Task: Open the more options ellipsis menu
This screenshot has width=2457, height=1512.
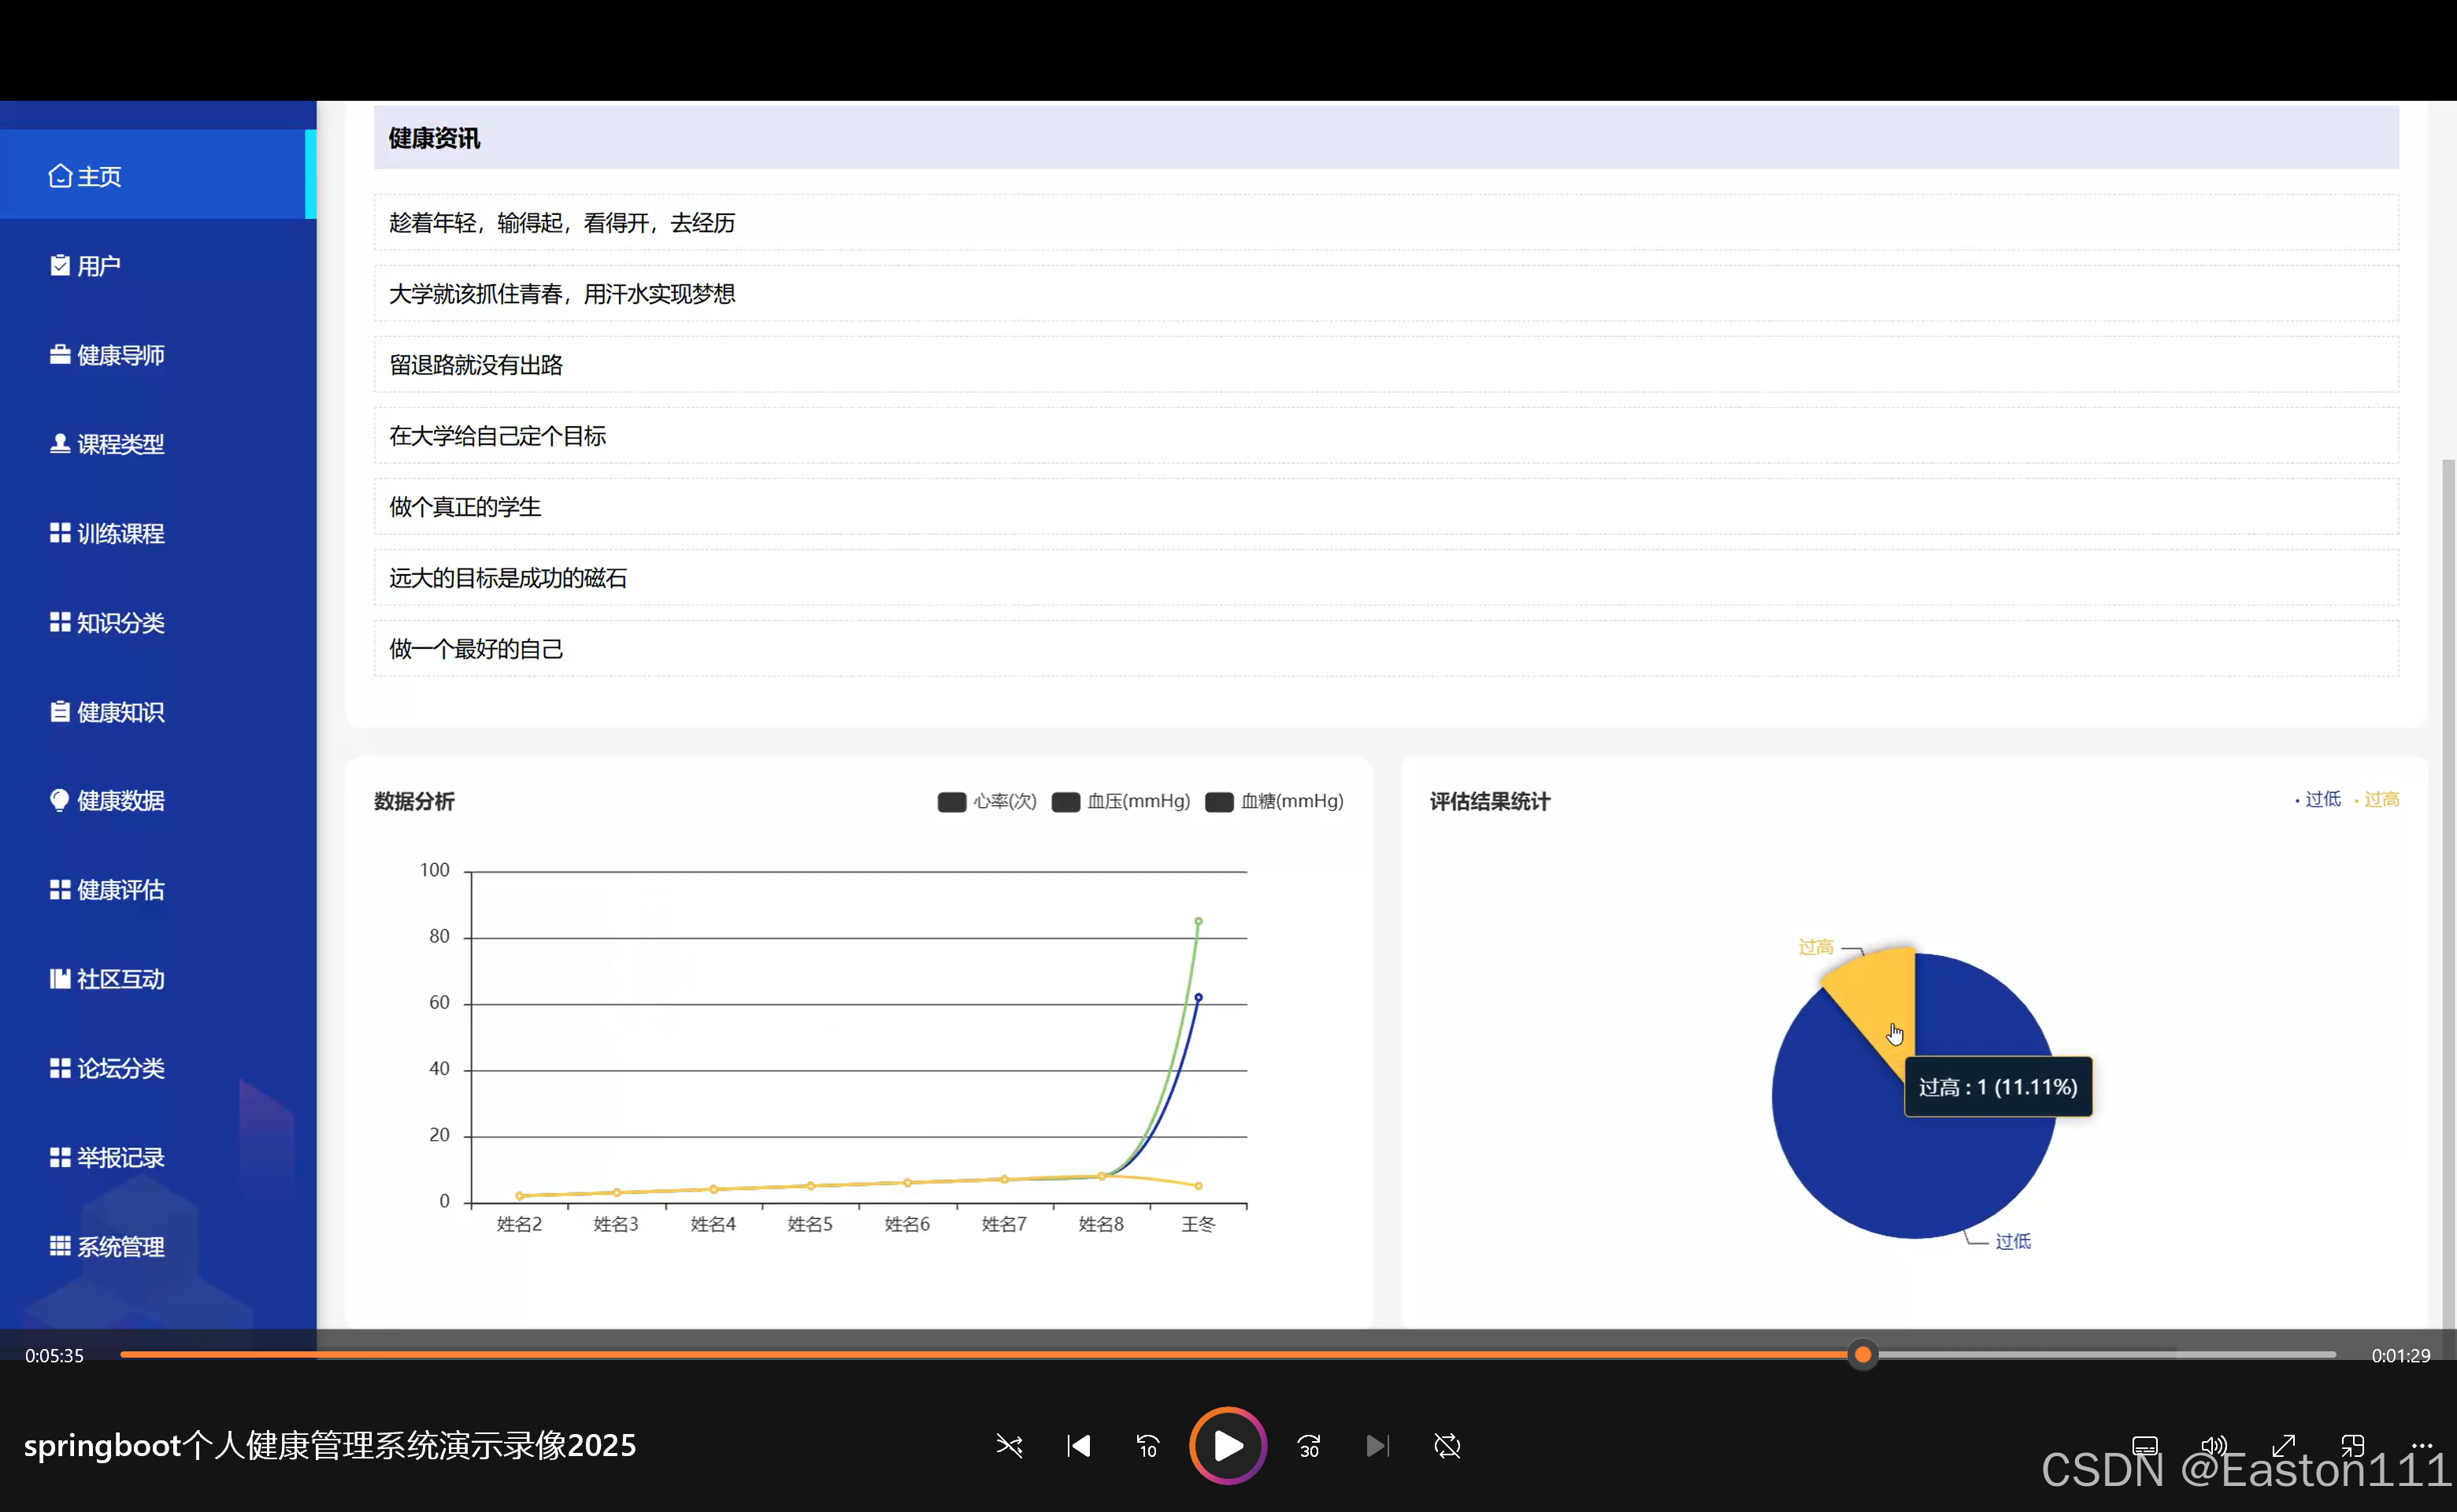Action: [x=2421, y=1446]
